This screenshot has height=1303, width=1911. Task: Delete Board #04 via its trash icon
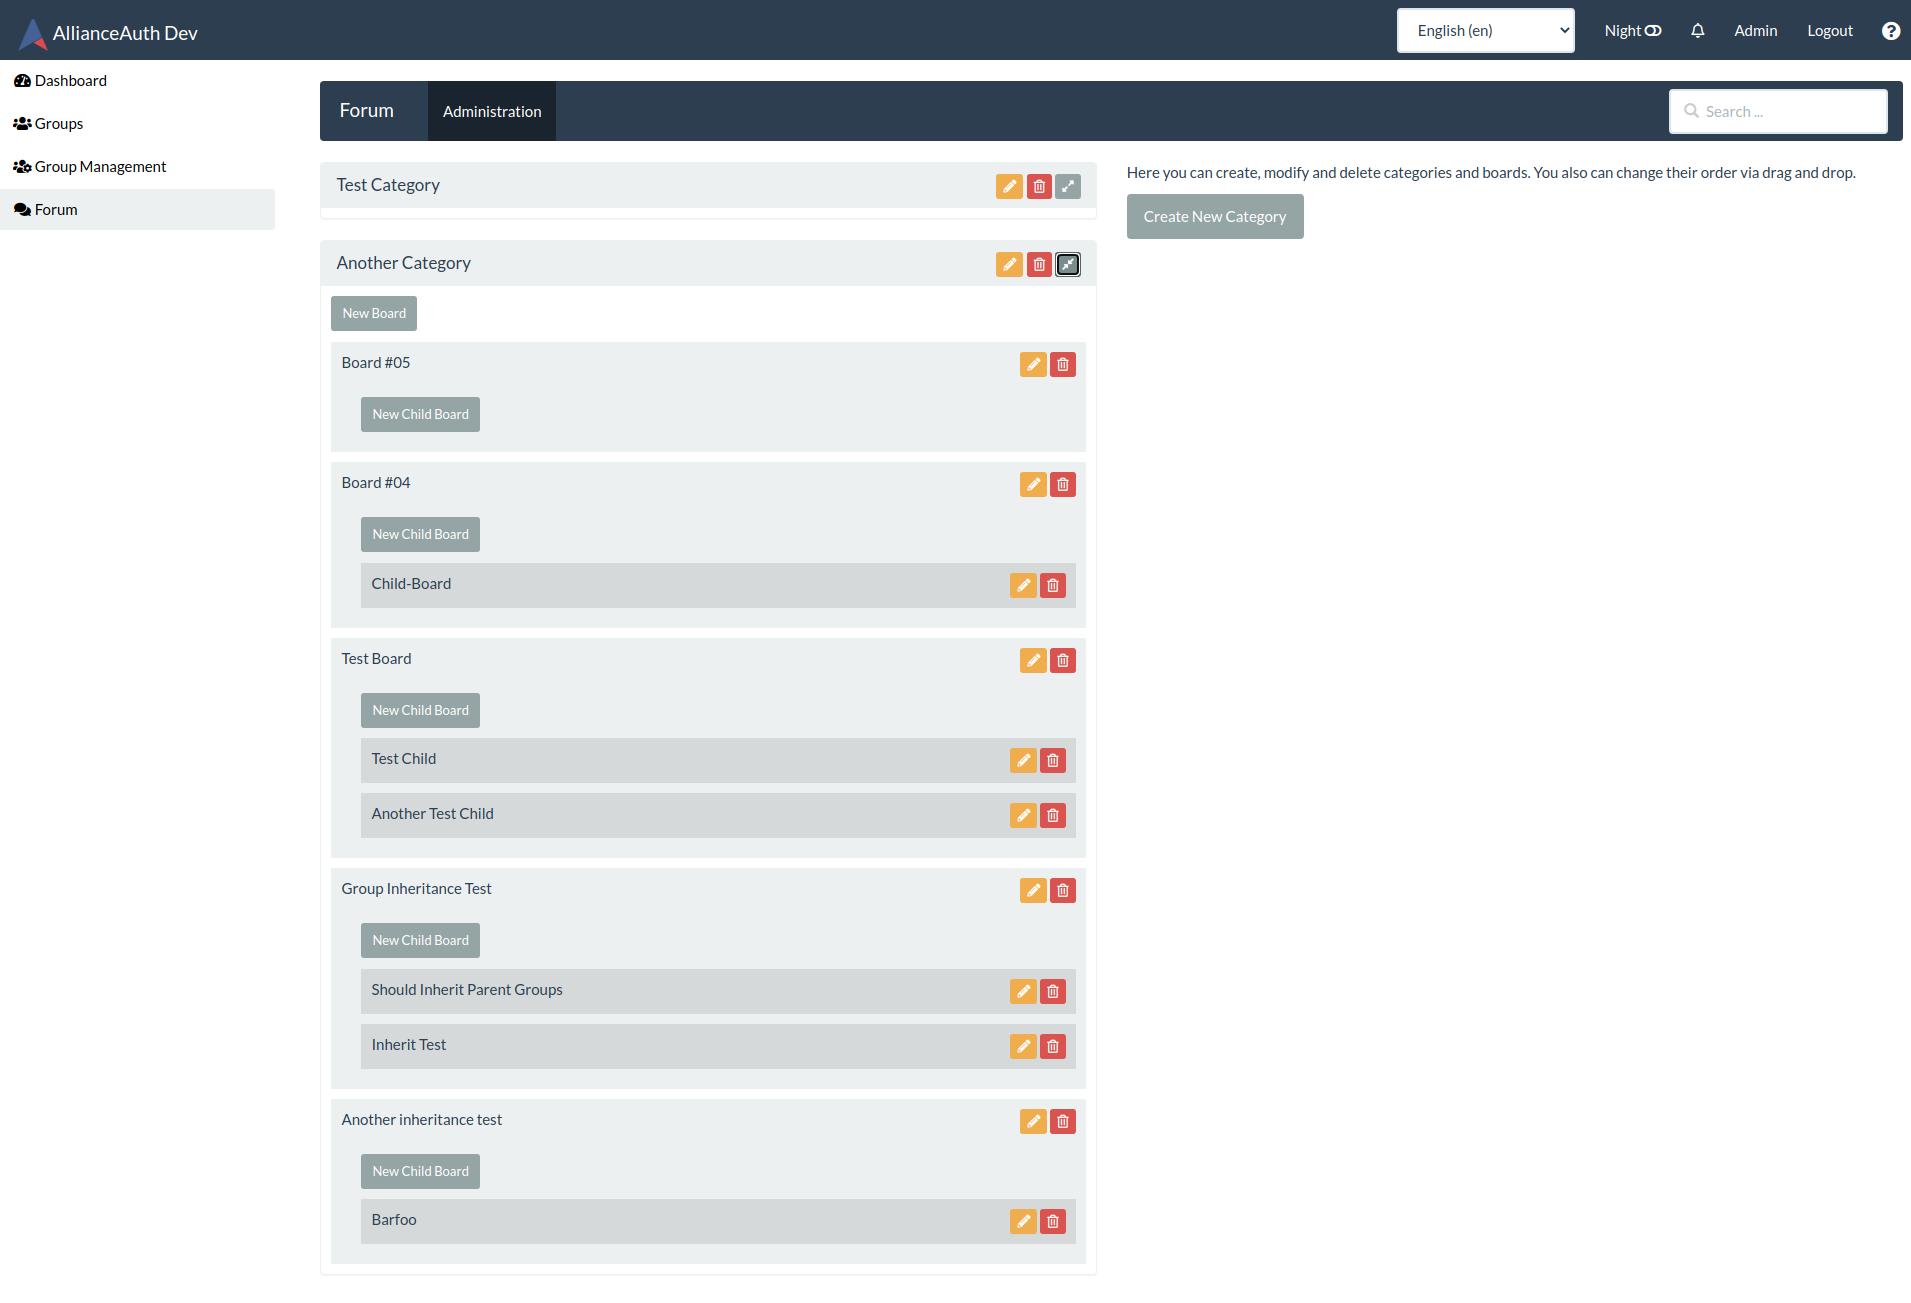click(x=1063, y=484)
